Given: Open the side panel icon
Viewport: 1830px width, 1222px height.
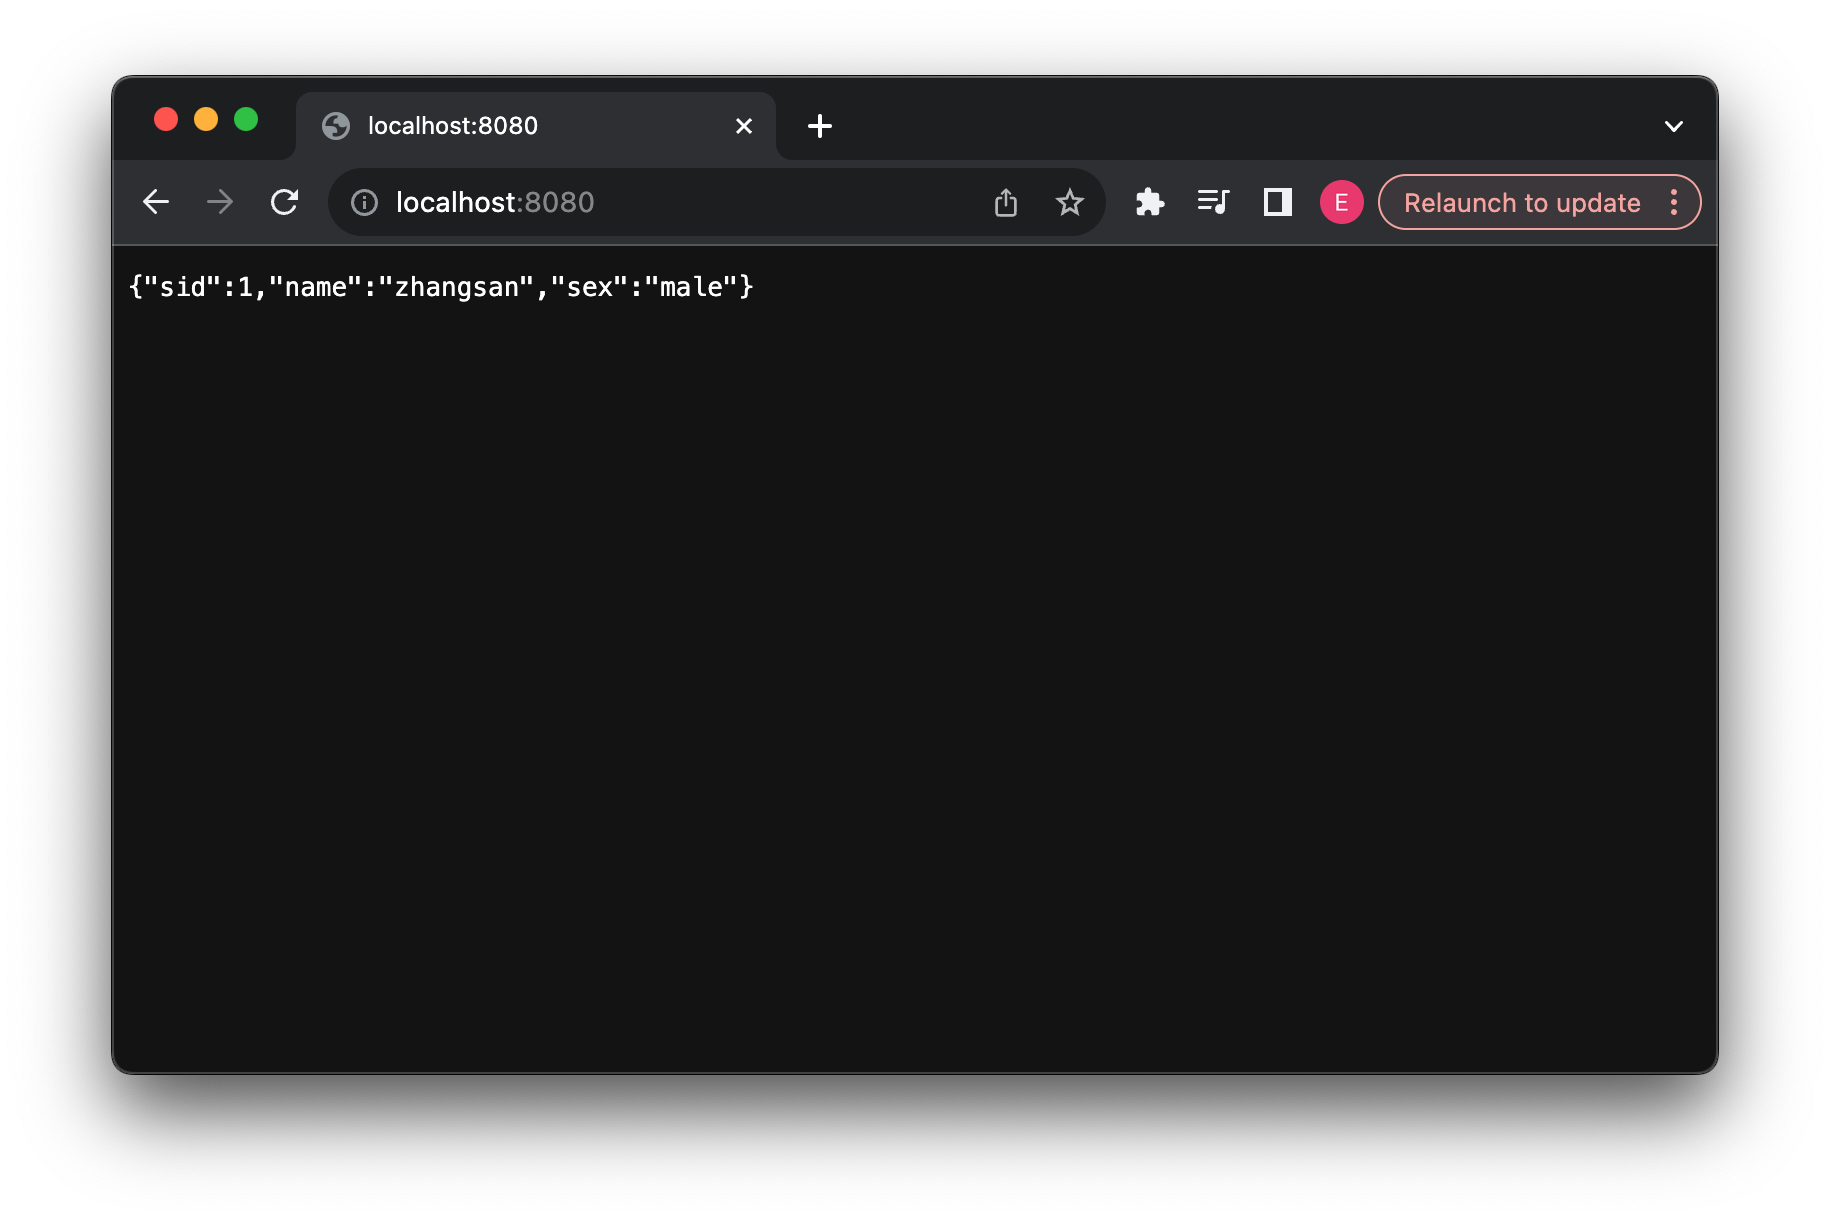Looking at the screenshot, I should click(x=1277, y=202).
